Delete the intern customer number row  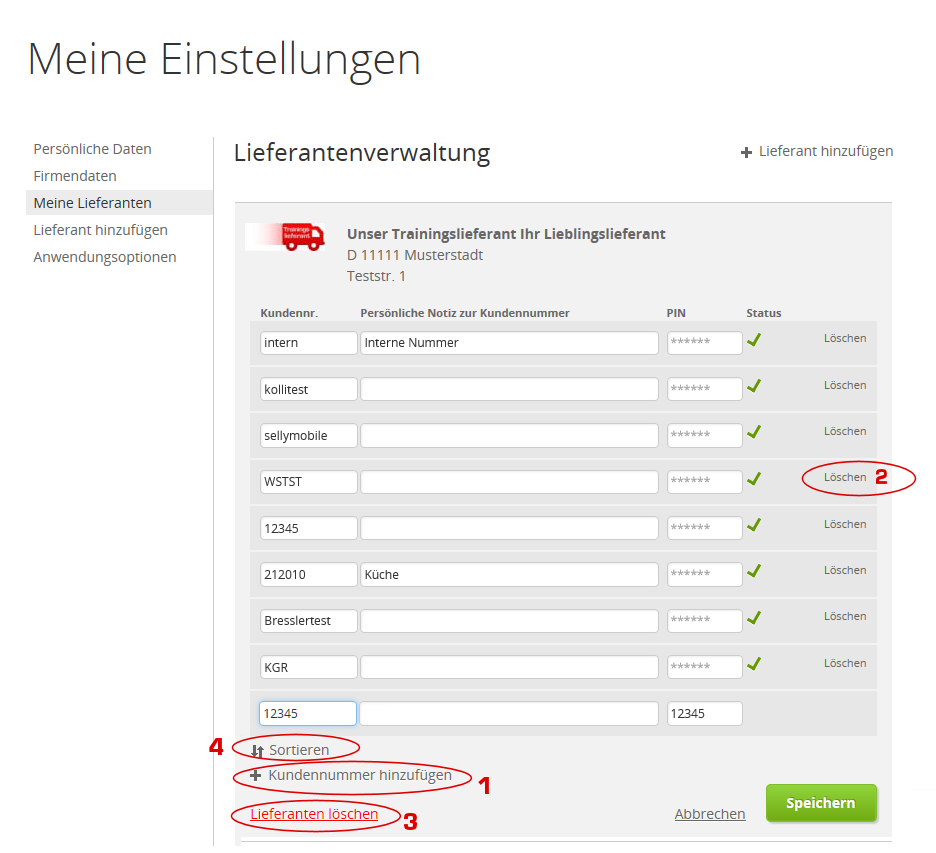[845, 338]
